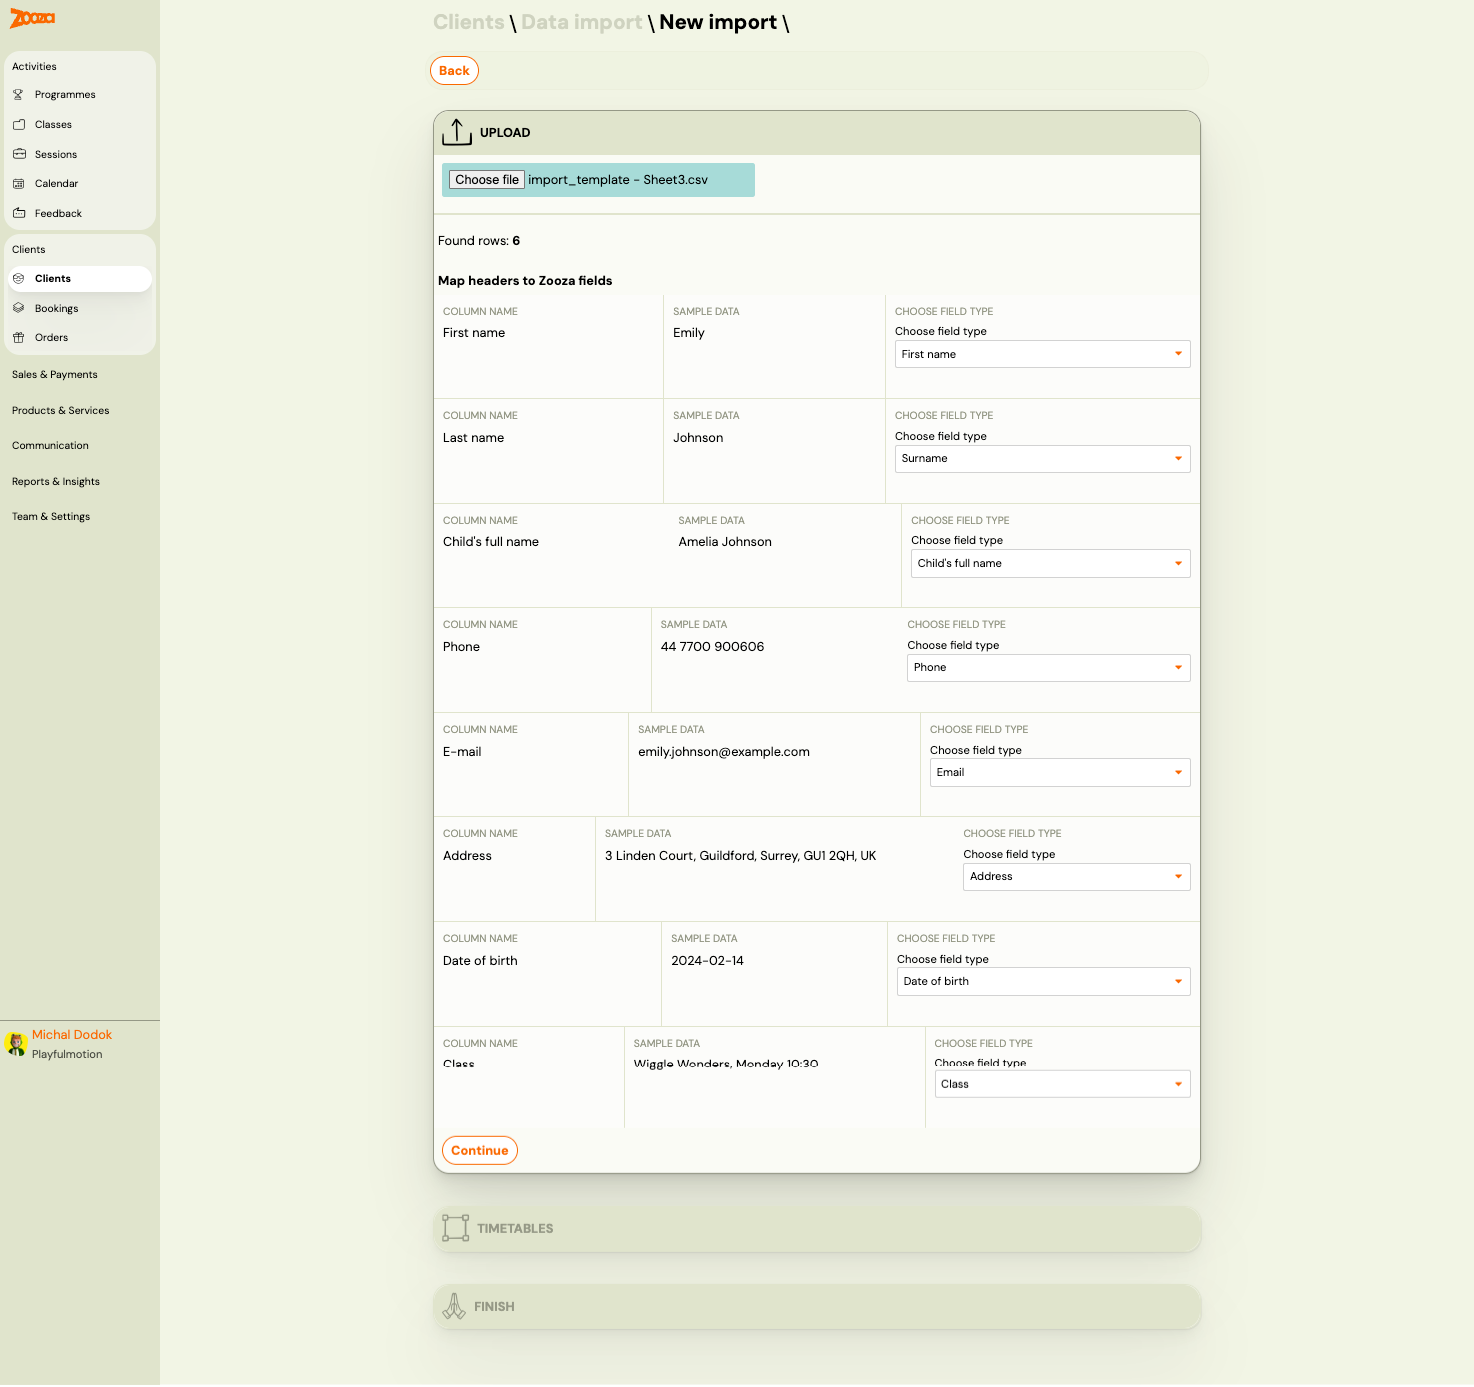Open the Clients menu item
Viewport: 1474px width, 1387px height.
[x=53, y=278]
